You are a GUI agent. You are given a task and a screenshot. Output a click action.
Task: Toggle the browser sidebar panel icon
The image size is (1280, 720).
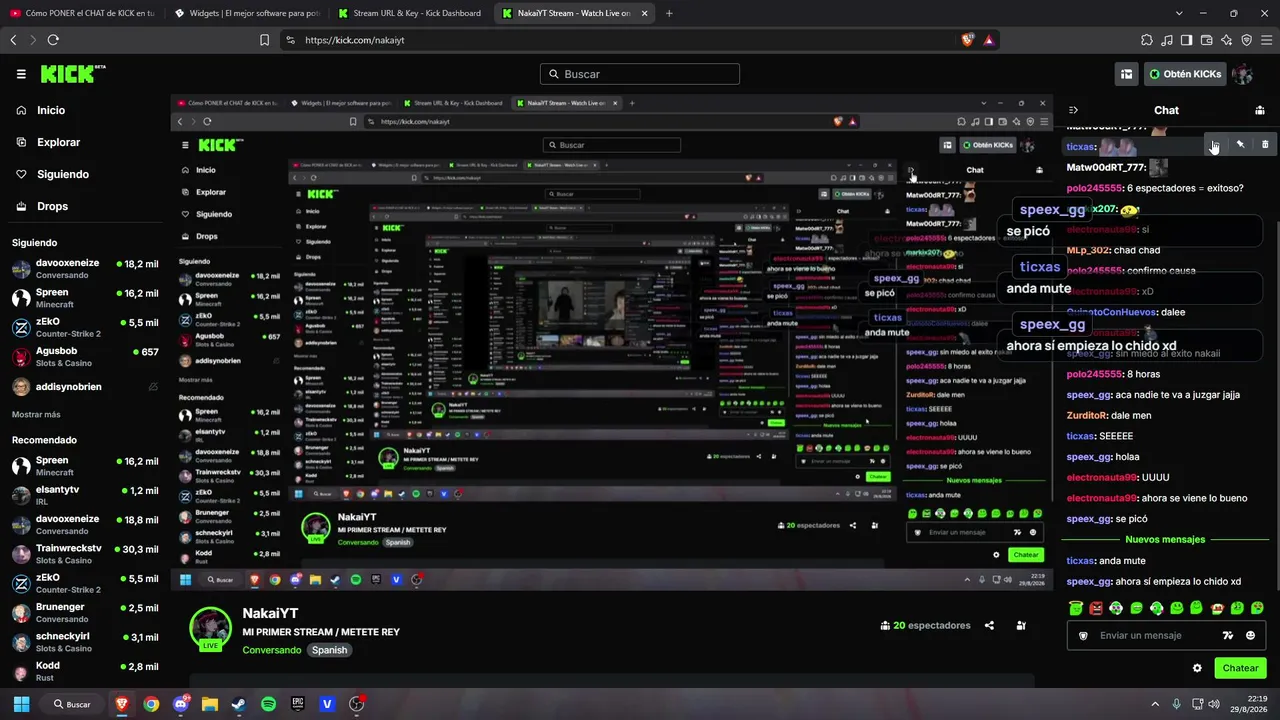coord(1186,40)
